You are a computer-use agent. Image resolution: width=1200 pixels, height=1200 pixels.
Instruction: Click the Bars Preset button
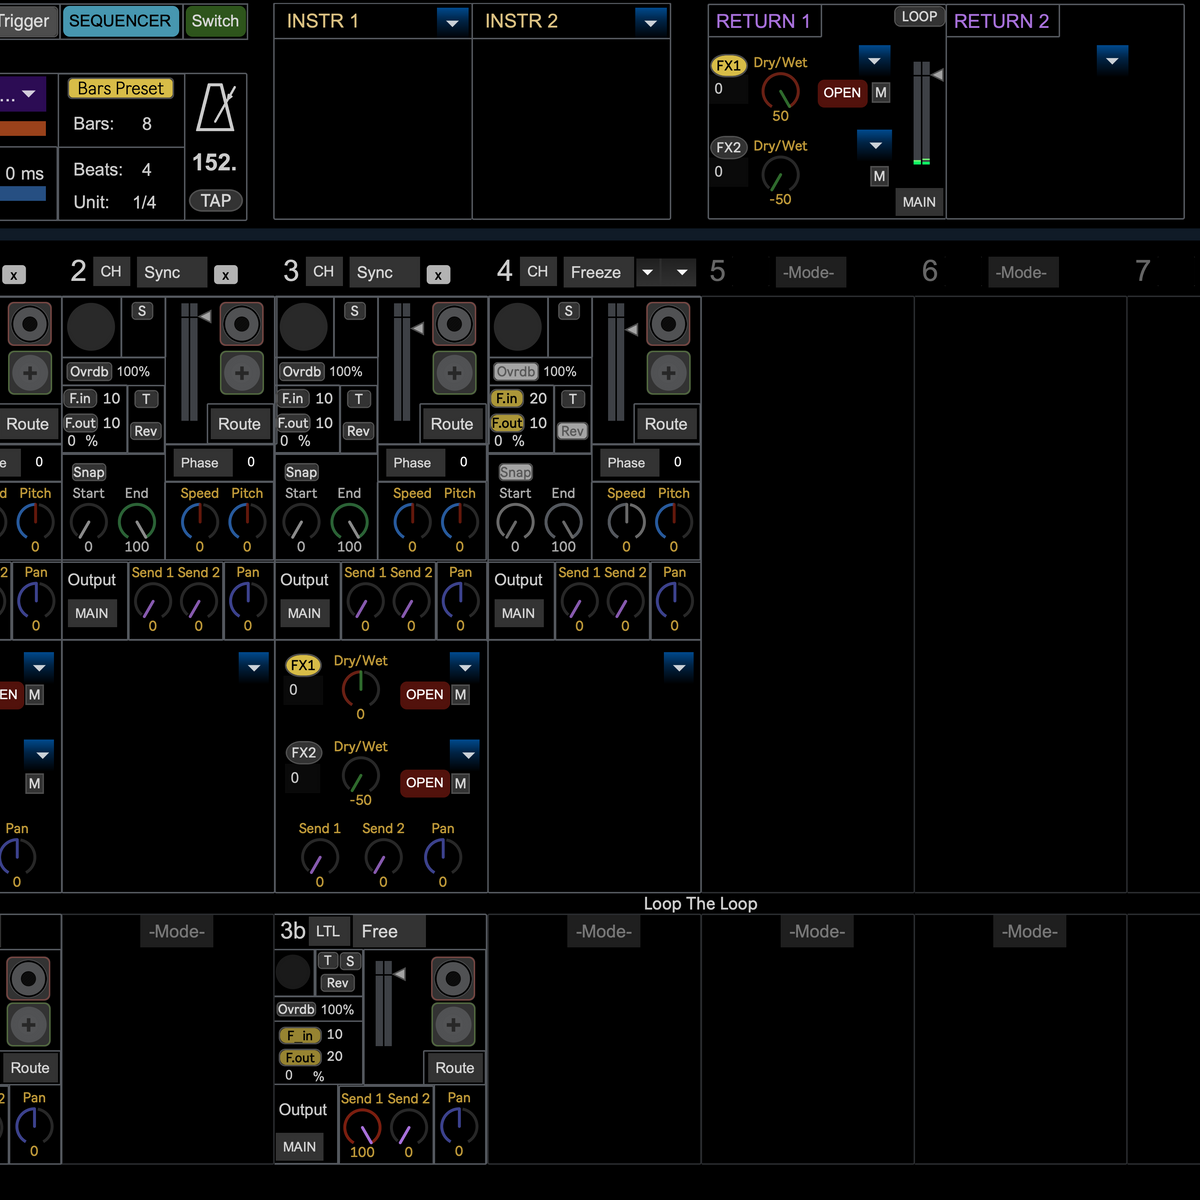point(121,88)
